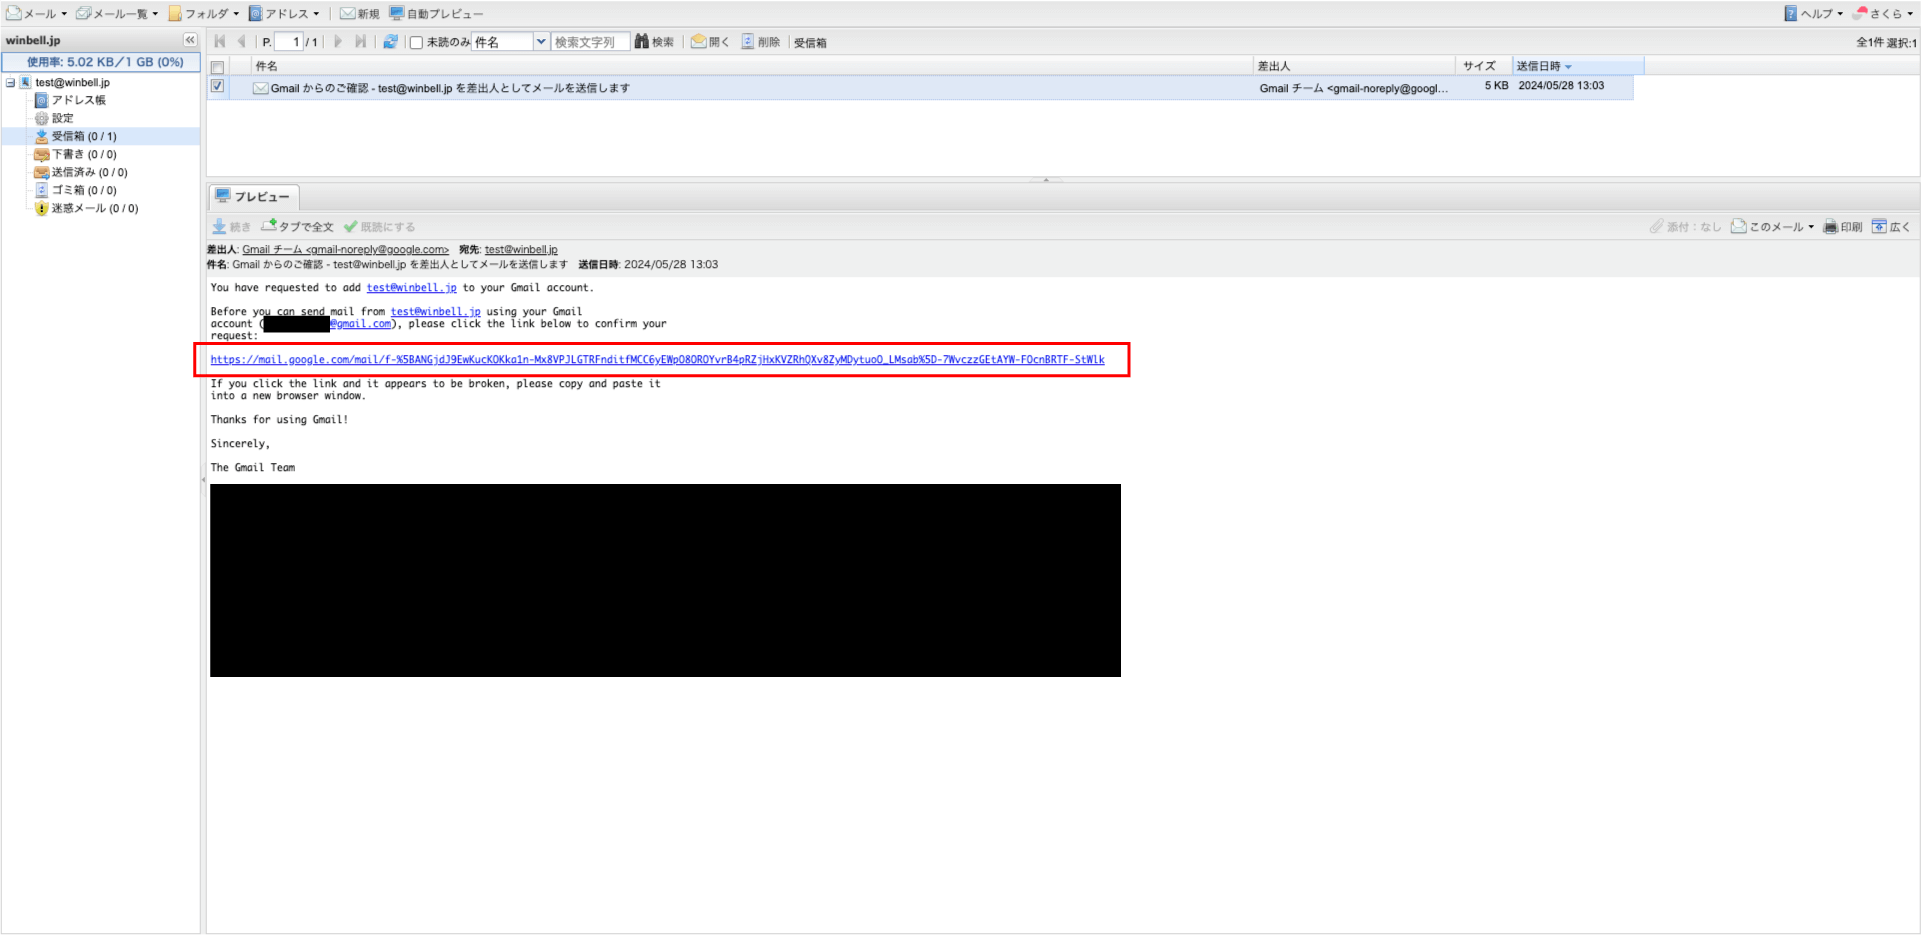Go to previous page of mail list
The height and width of the screenshot is (935, 1921).
pyautogui.click(x=241, y=42)
